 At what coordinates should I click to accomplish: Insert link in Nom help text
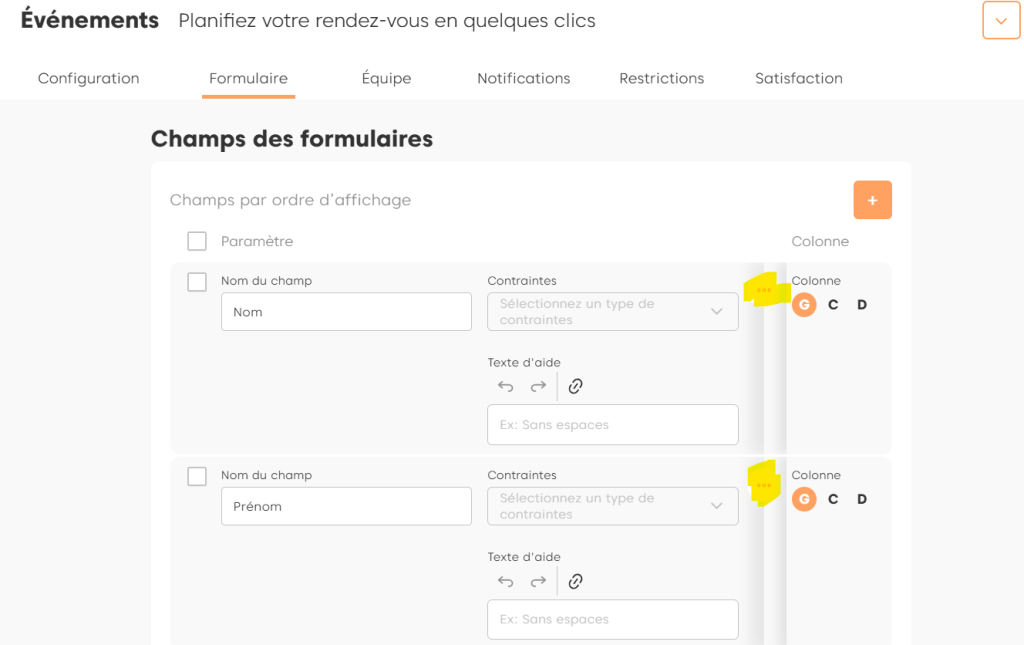point(575,386)
